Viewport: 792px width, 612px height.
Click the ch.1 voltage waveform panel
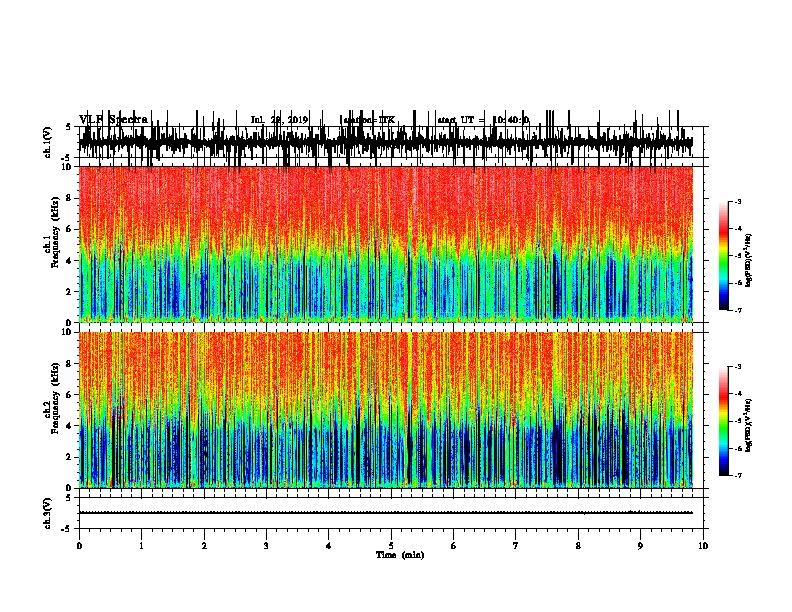click(391, 142)
